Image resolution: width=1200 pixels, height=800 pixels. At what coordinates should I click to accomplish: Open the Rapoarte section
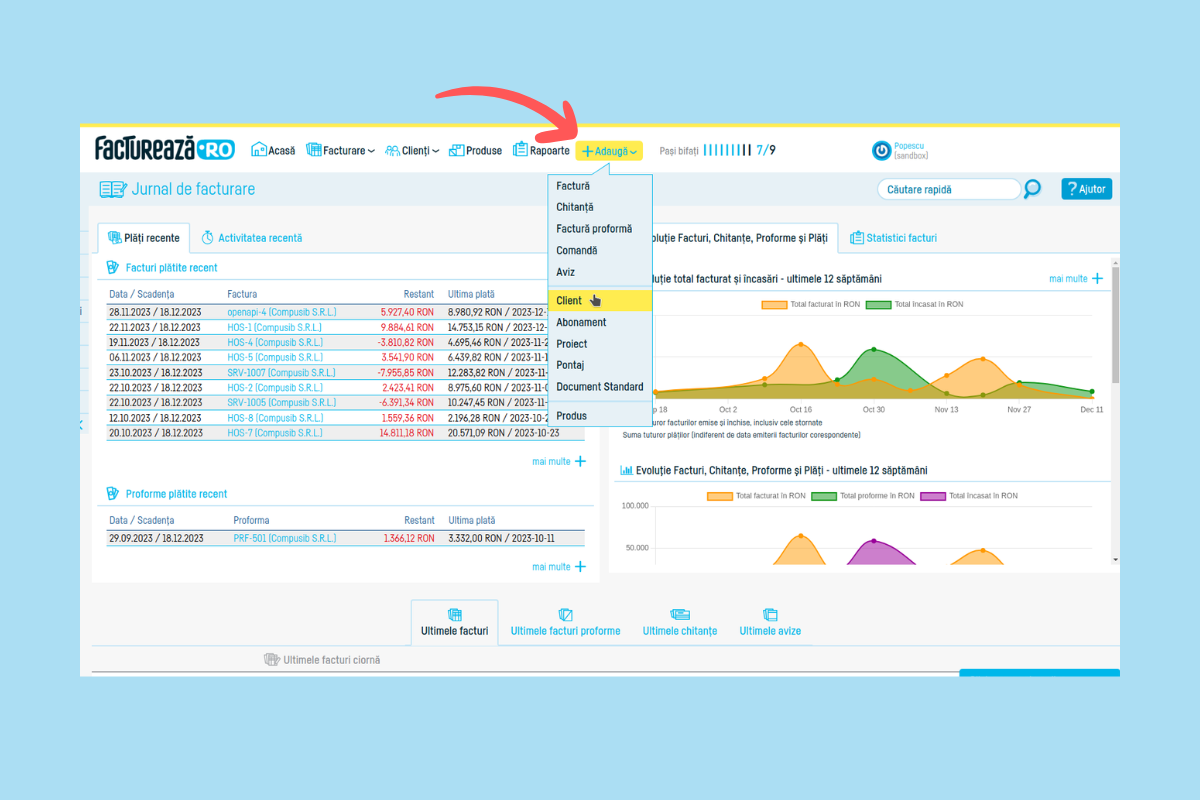541,151
